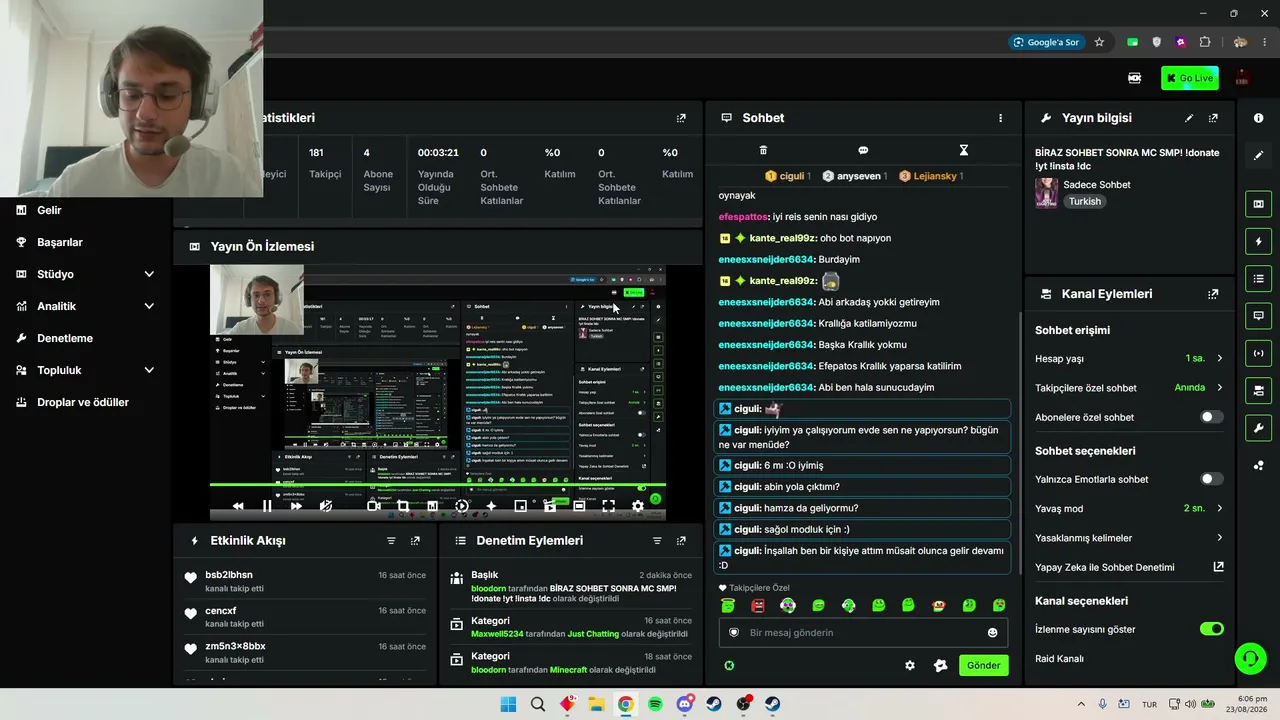This screenshot has height=720, width=1280.
Task: Click the Sadece Sohbet category thumbnail
Action: tap(1047, 193)
